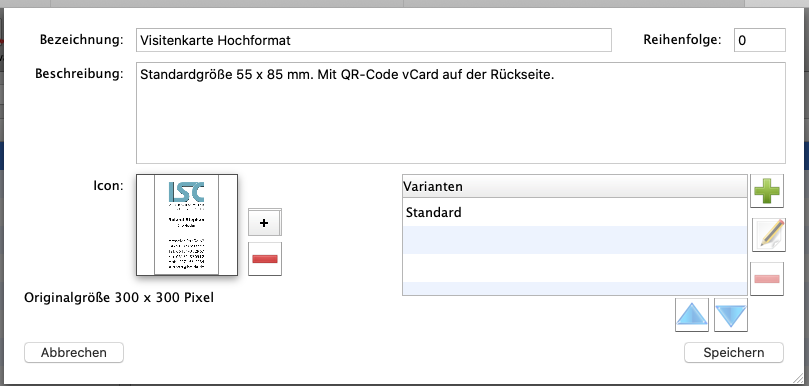Click the Reihenfolge label

click(x=682, y=40)
